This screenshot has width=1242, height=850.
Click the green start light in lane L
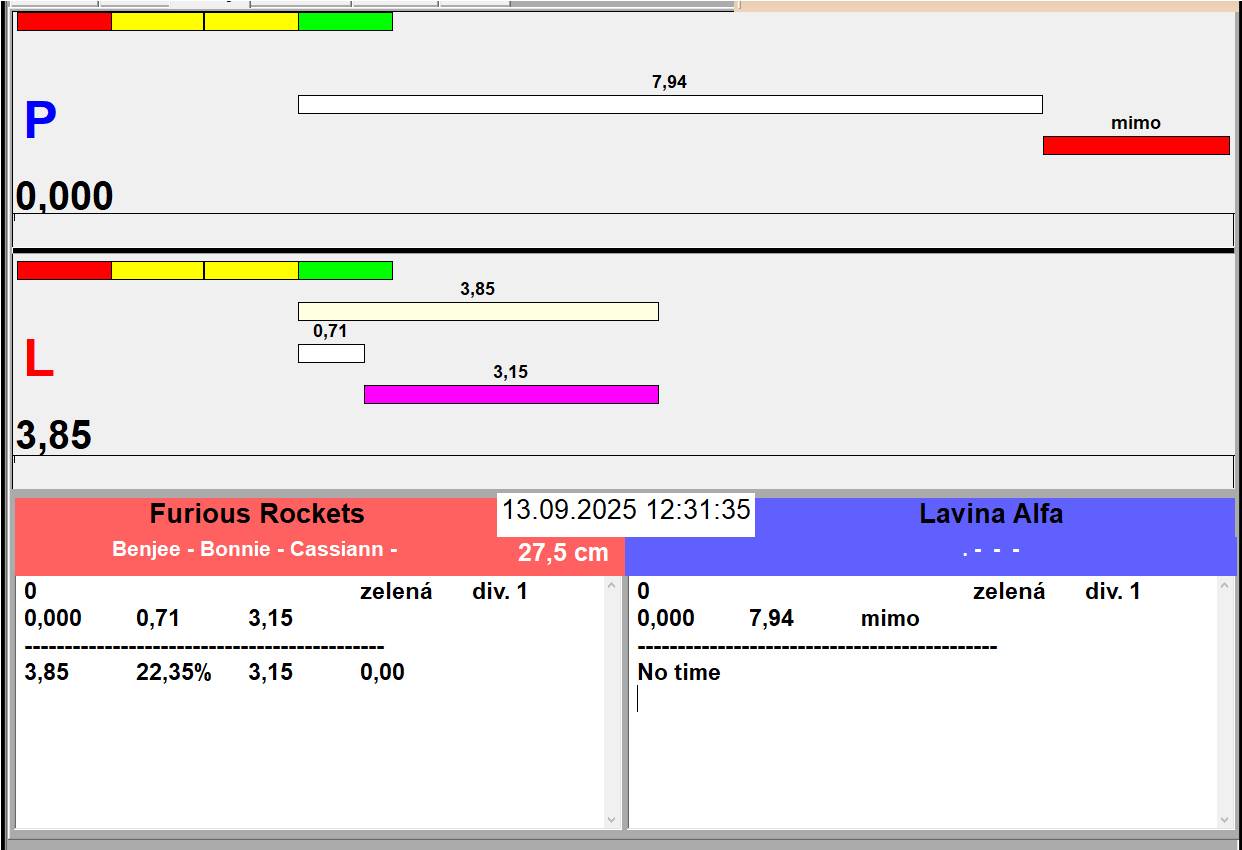[345, 271]
